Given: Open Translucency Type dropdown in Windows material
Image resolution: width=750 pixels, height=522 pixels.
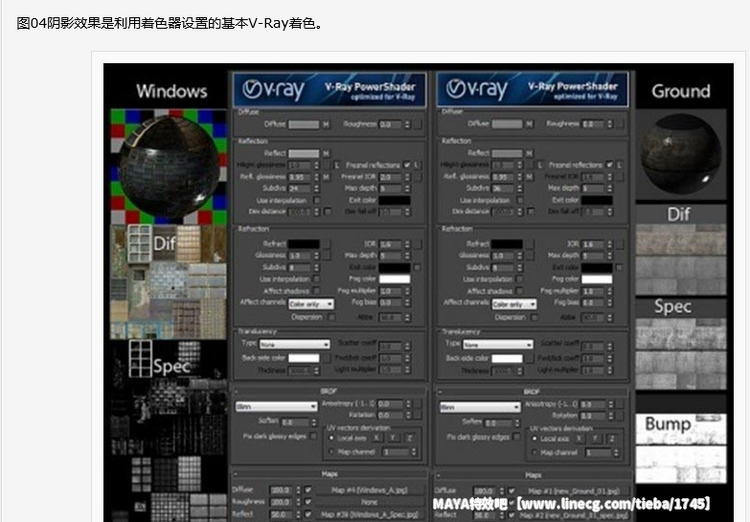Looking at the screenshot, I should tap(295, 344).
